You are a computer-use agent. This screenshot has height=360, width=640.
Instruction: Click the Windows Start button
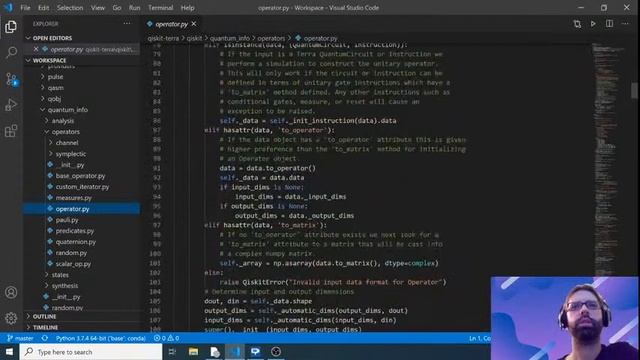click(9, 352)
